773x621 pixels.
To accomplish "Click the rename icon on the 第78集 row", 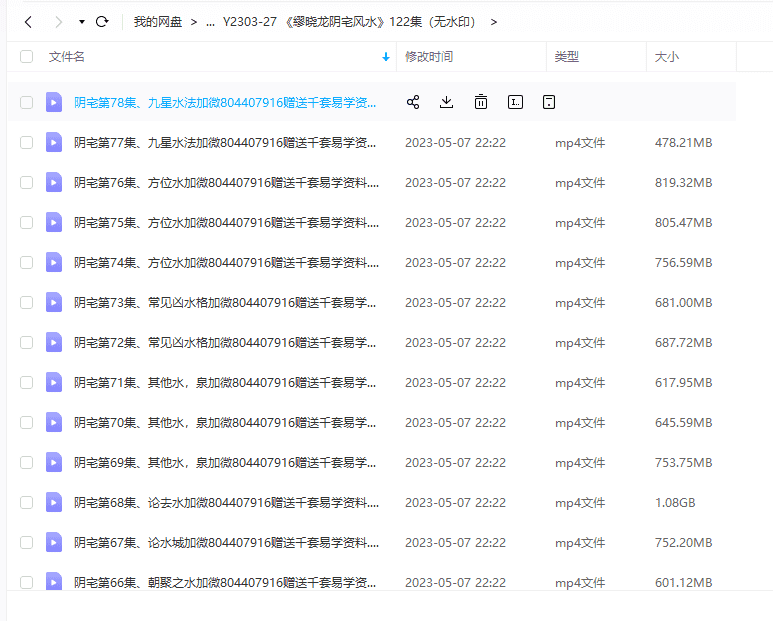I will point(515,102).
